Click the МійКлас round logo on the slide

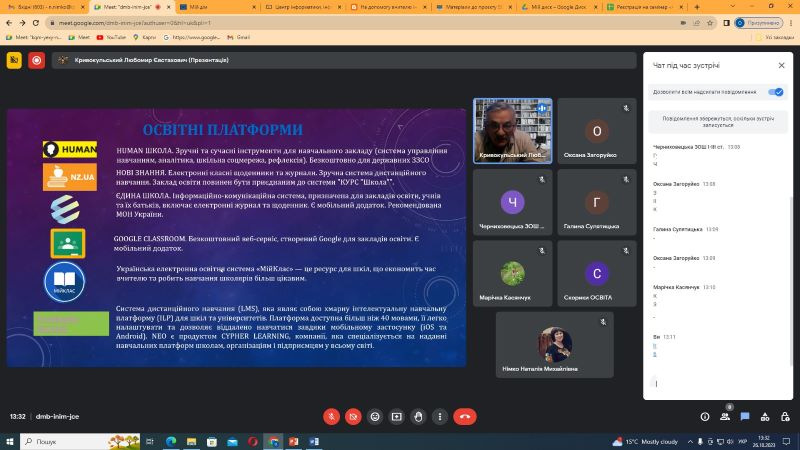tap(64, 282)
